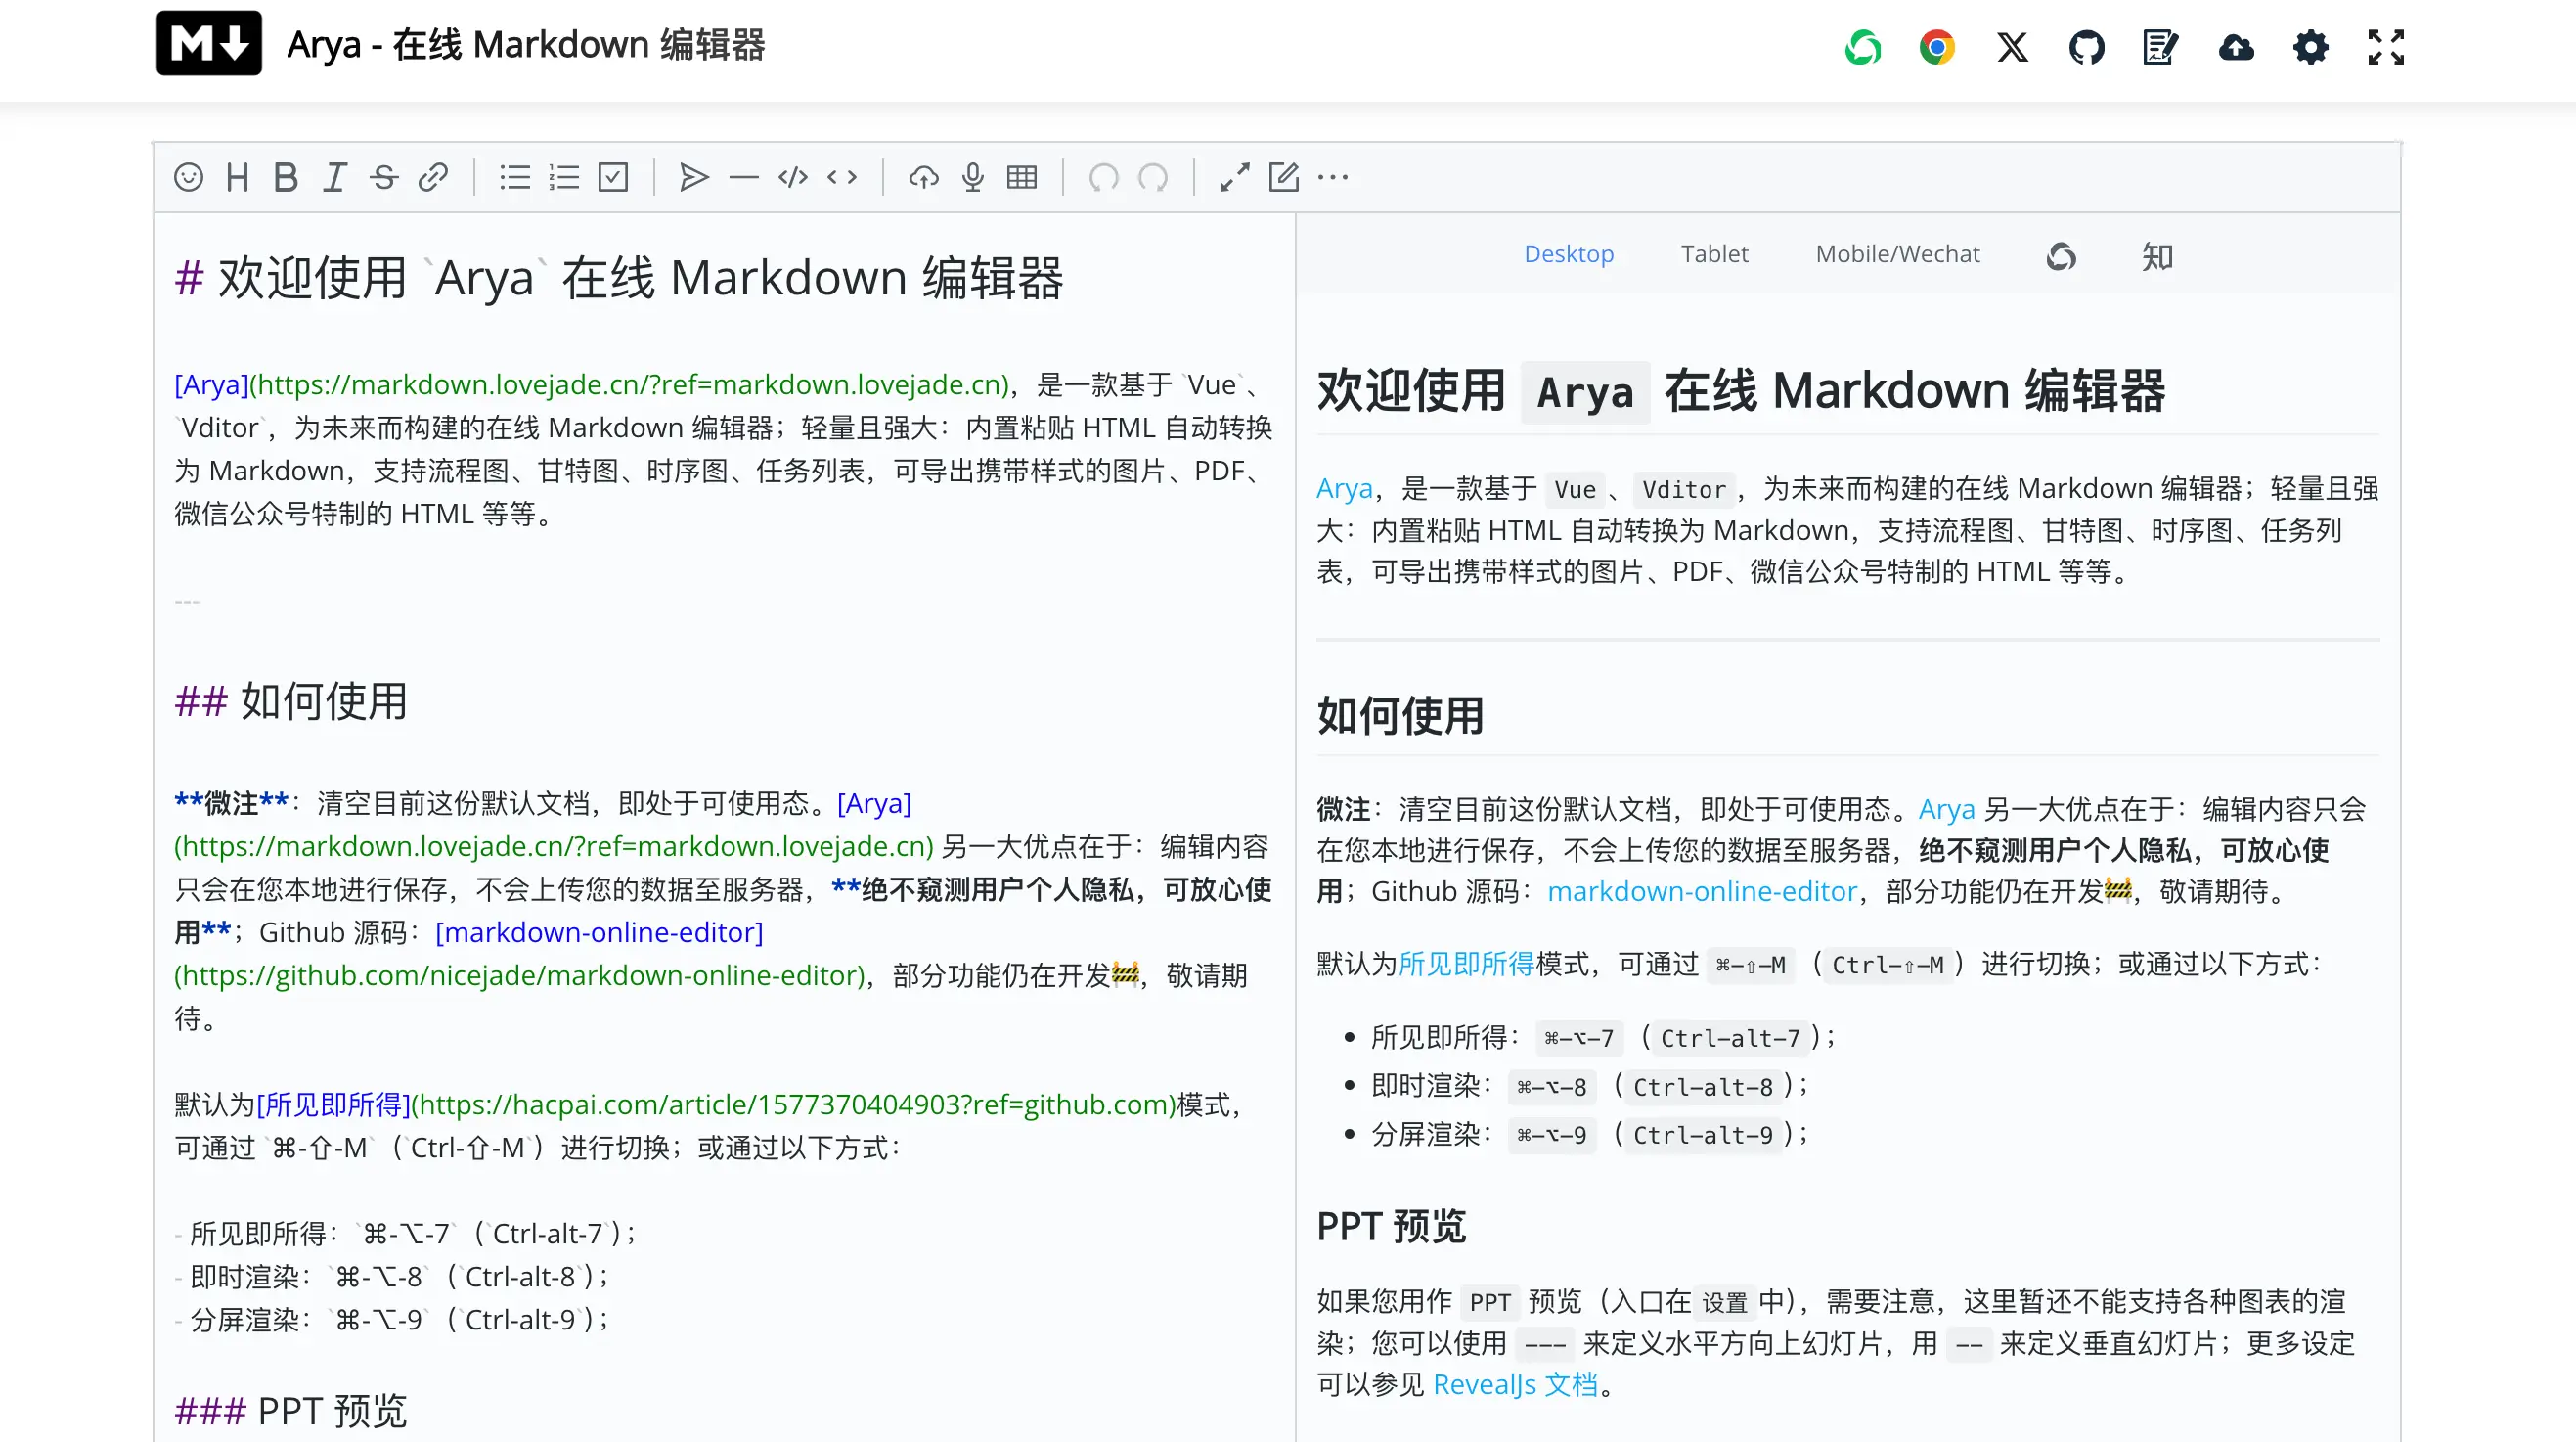Open the RevealJs 文档 link
Viewport: 2576px width, 1442px height.
coord(1515,1384)
